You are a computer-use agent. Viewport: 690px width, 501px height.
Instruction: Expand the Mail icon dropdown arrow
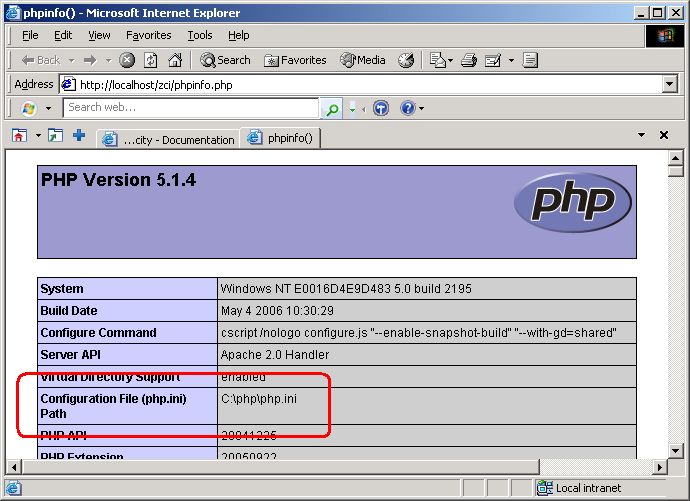click(x=450, y=60)
